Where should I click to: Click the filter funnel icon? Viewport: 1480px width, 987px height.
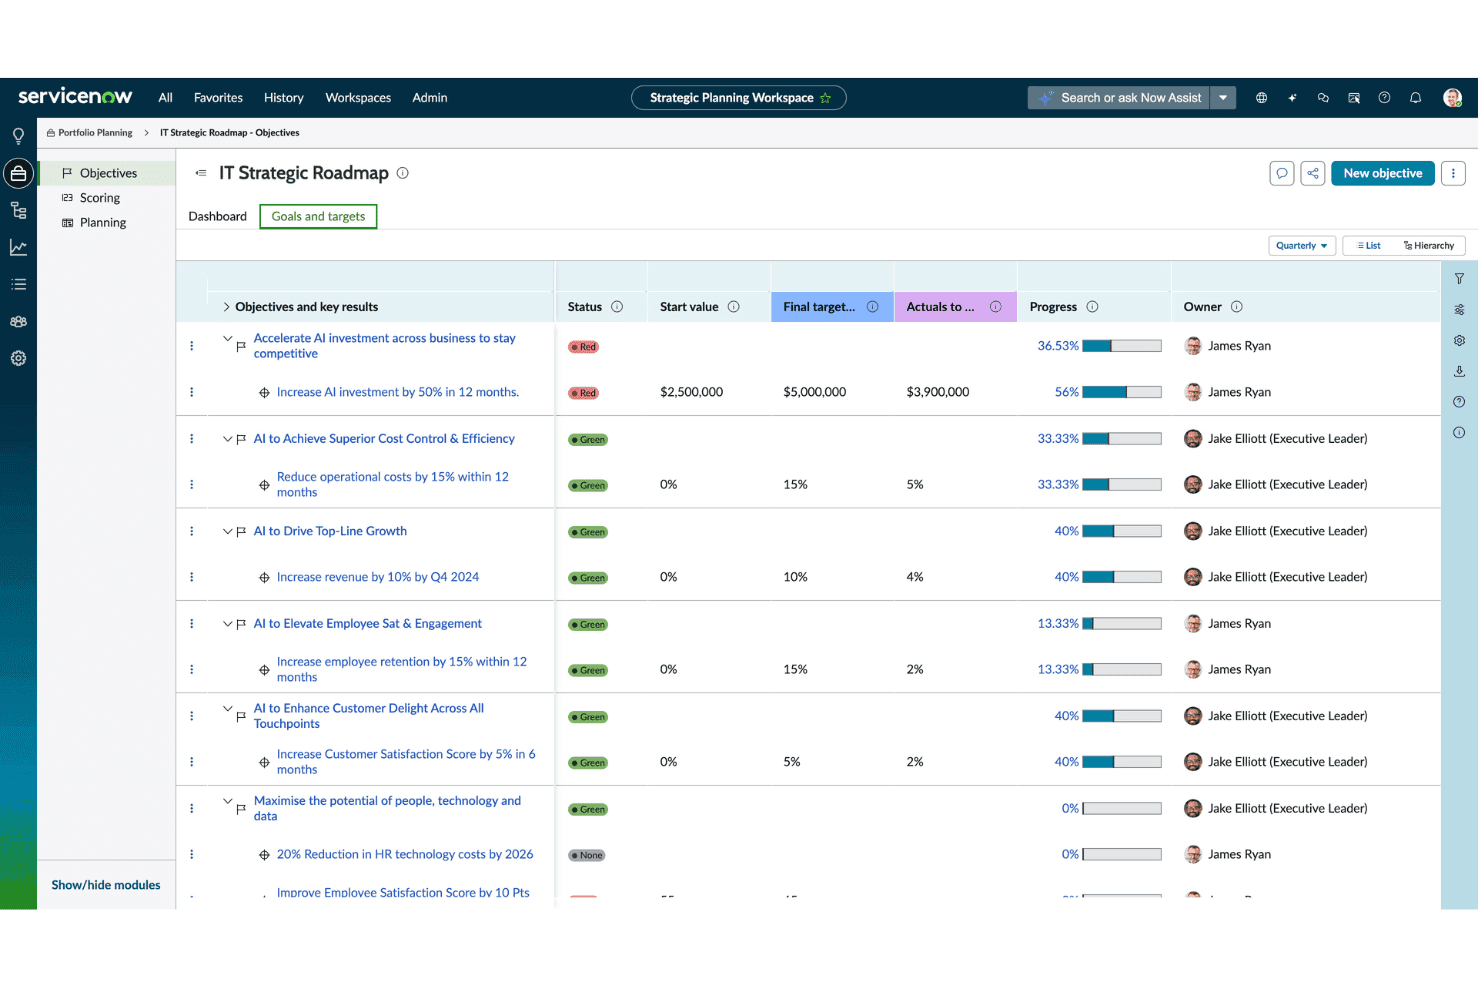1459,279
